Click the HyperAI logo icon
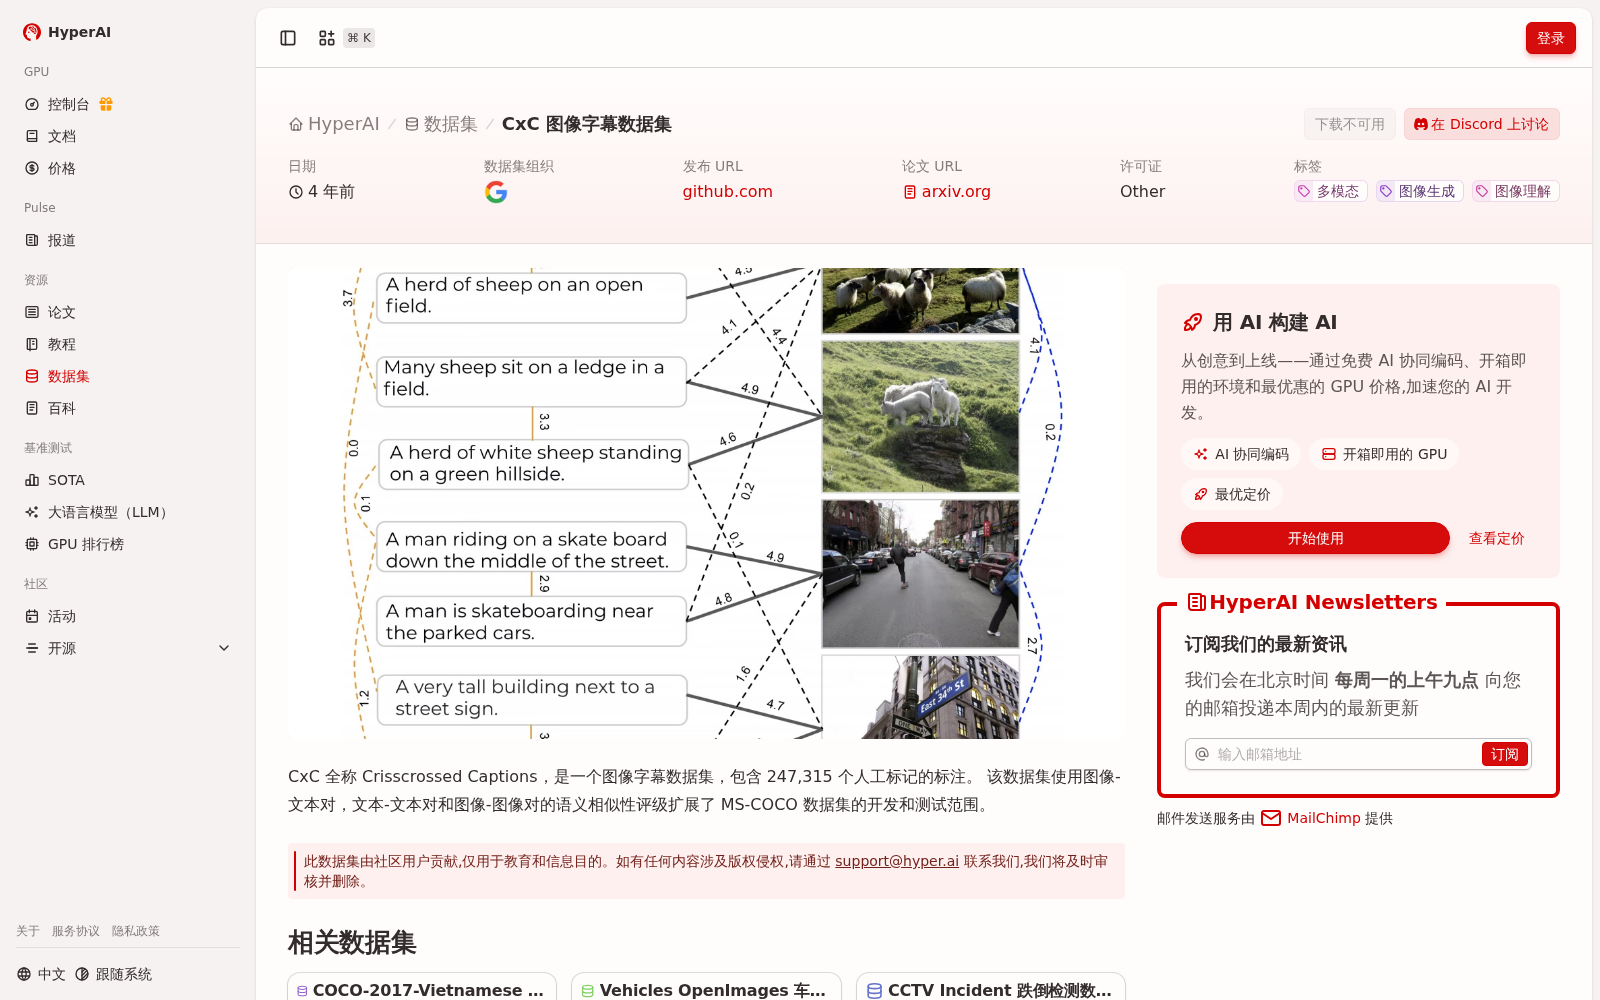 point(32,32)
